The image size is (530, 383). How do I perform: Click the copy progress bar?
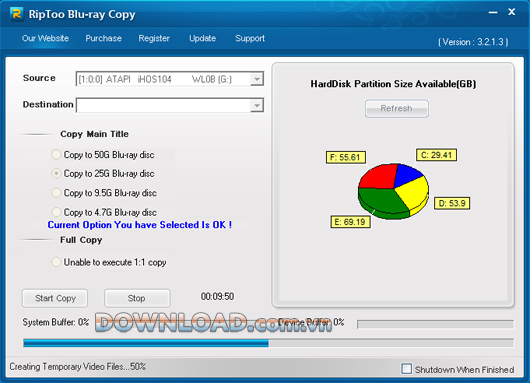click(x=268, y=343)
